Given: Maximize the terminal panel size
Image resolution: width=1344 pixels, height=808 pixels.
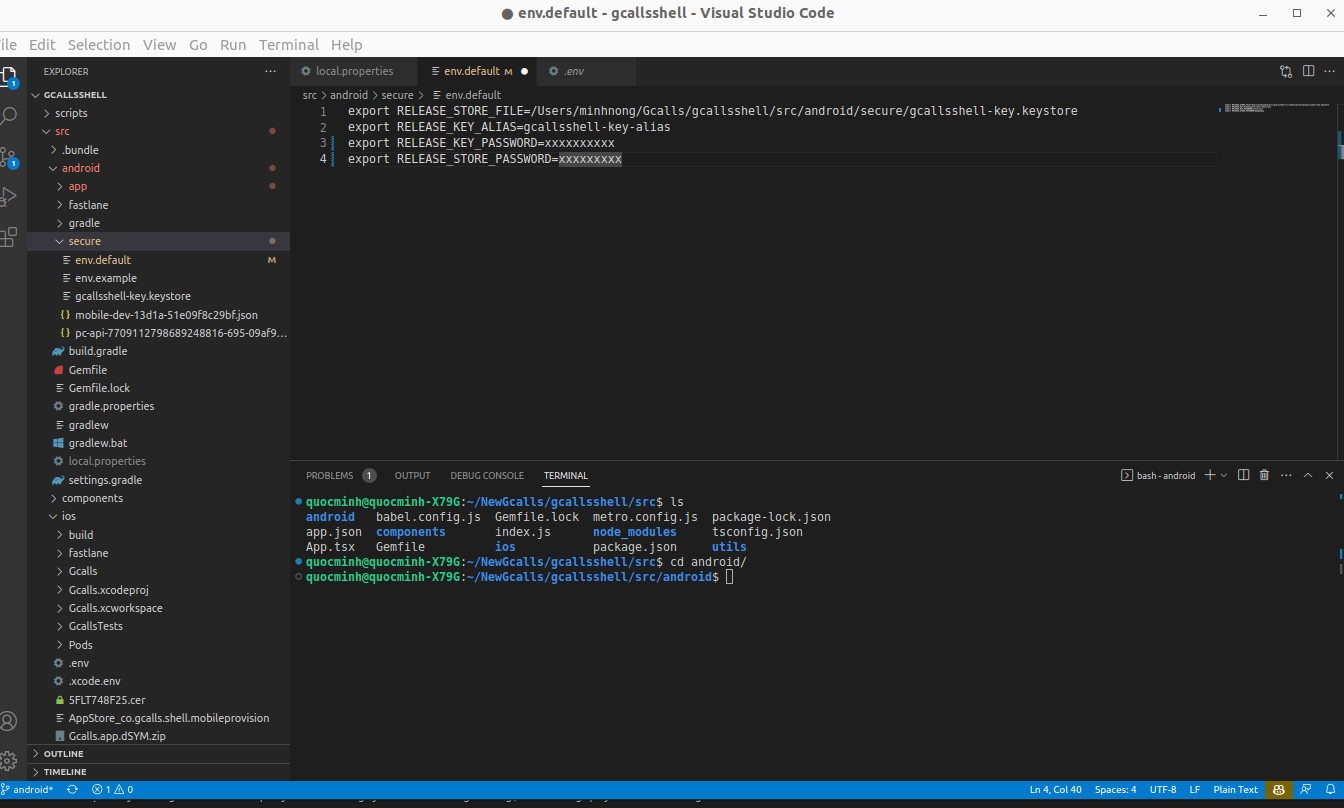Looking at the screenshot, I should point(1308,476).
